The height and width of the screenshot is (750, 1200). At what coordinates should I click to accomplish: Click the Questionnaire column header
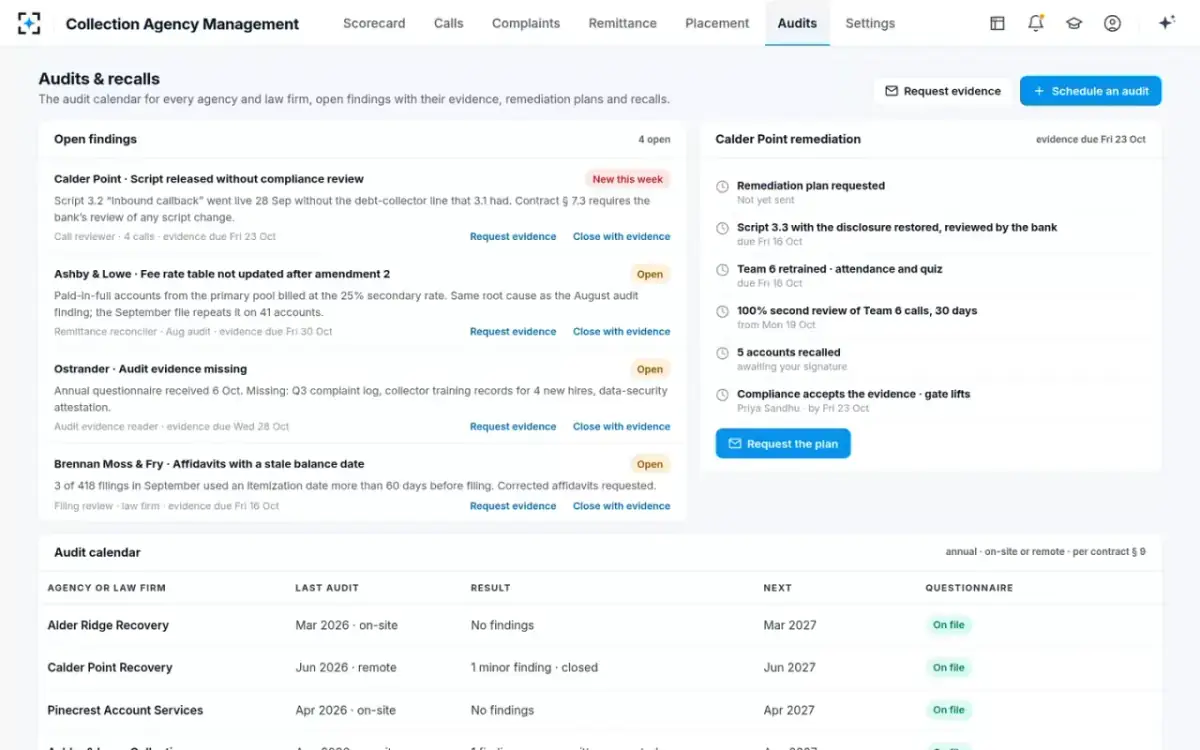pos(969,588)
